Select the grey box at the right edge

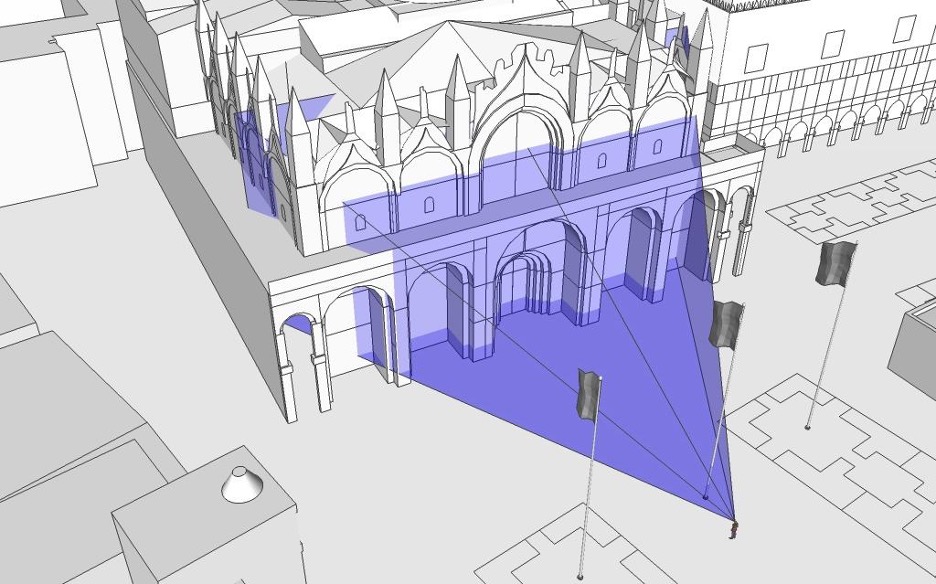918,340
